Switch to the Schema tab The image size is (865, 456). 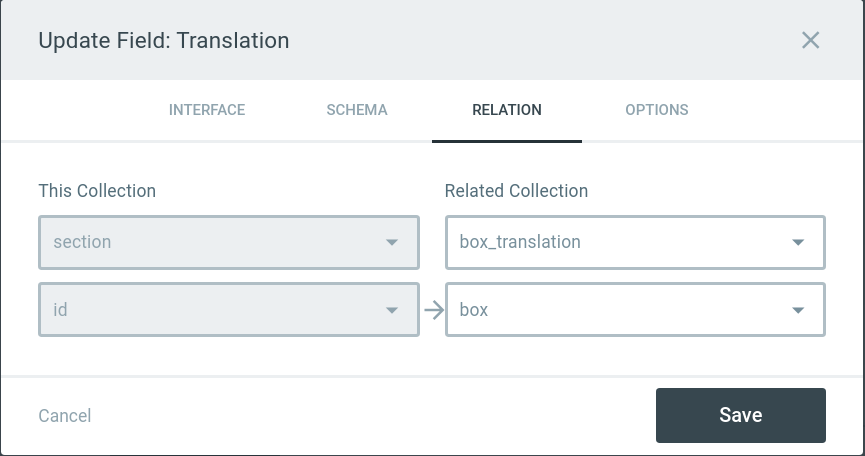[357, 110]
